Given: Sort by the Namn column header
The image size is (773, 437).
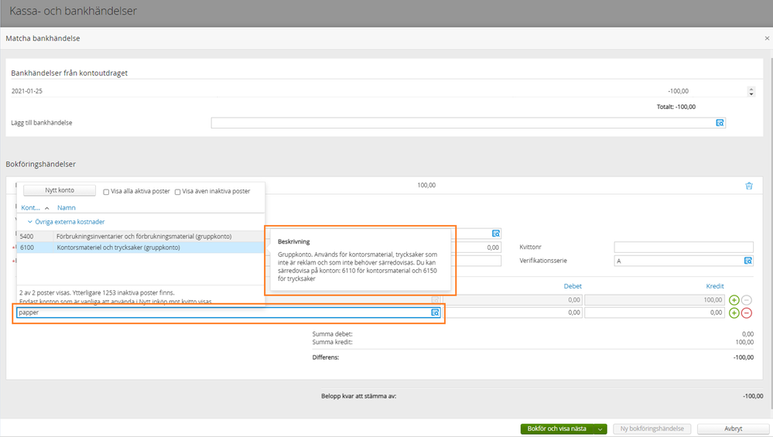Looking at the screenshot, I should (x=66, y=207).
